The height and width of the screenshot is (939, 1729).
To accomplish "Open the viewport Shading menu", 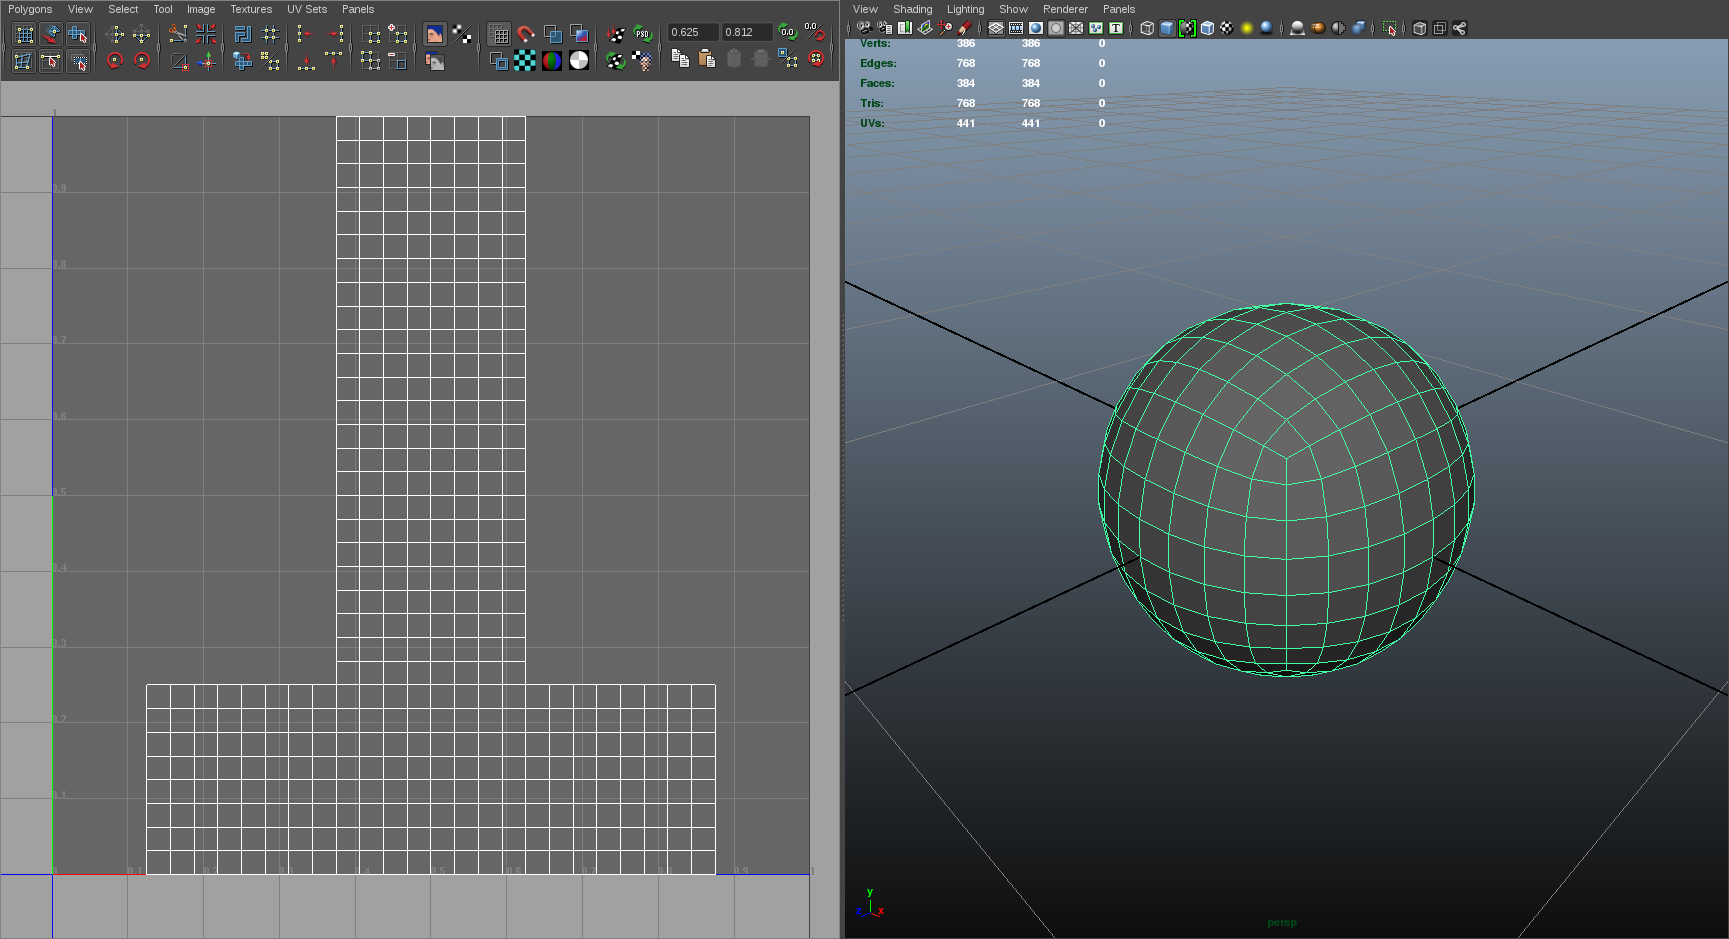I will point(912,9).
